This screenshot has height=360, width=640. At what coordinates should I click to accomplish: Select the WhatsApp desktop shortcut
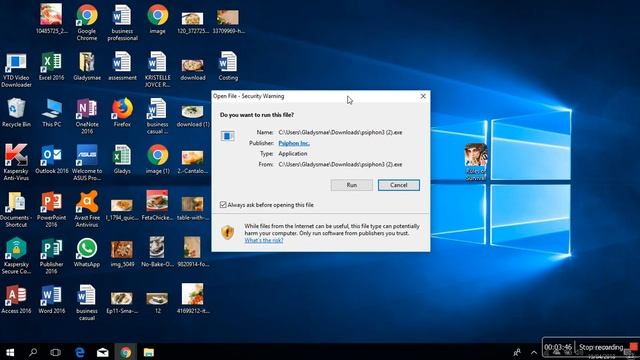[x=87, y=252]
